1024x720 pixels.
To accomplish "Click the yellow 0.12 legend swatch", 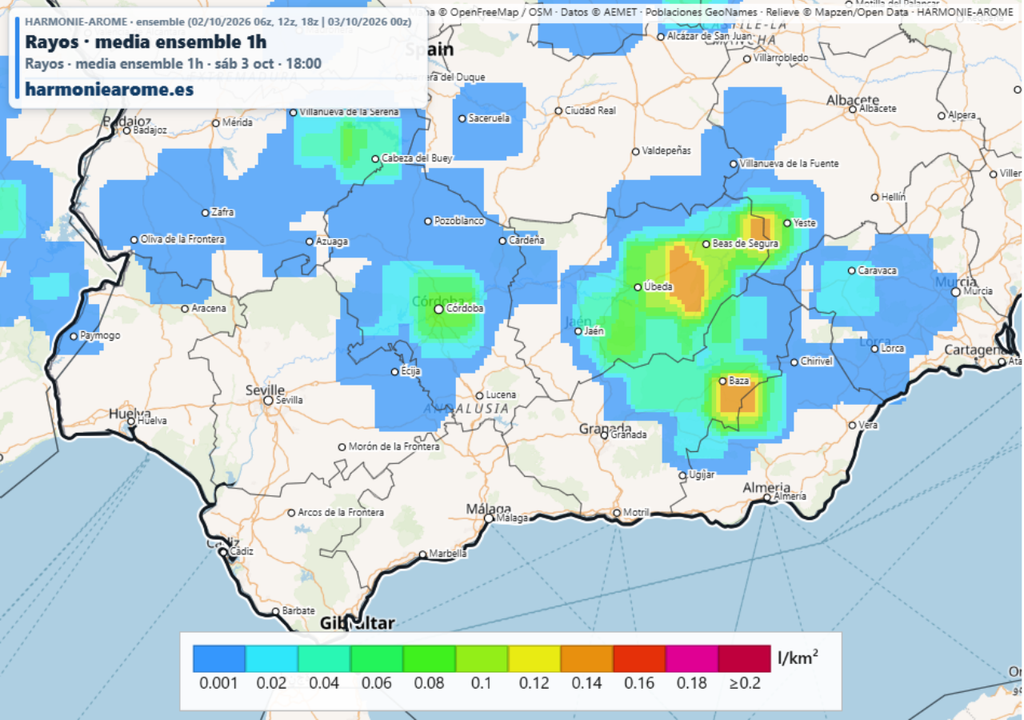I will (535, 659).
